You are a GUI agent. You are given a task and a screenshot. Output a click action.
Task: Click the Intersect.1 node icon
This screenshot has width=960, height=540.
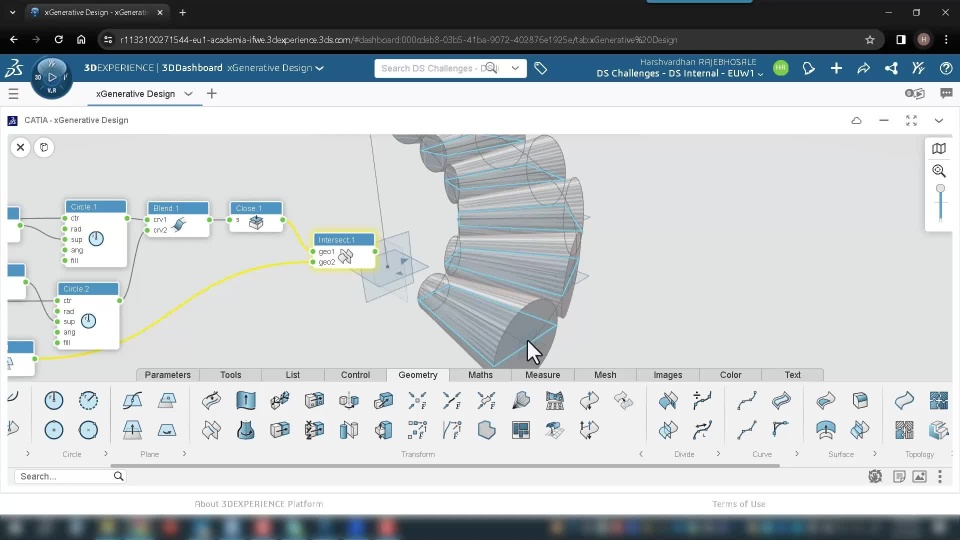pyautogui.click(x=346, y=257)
